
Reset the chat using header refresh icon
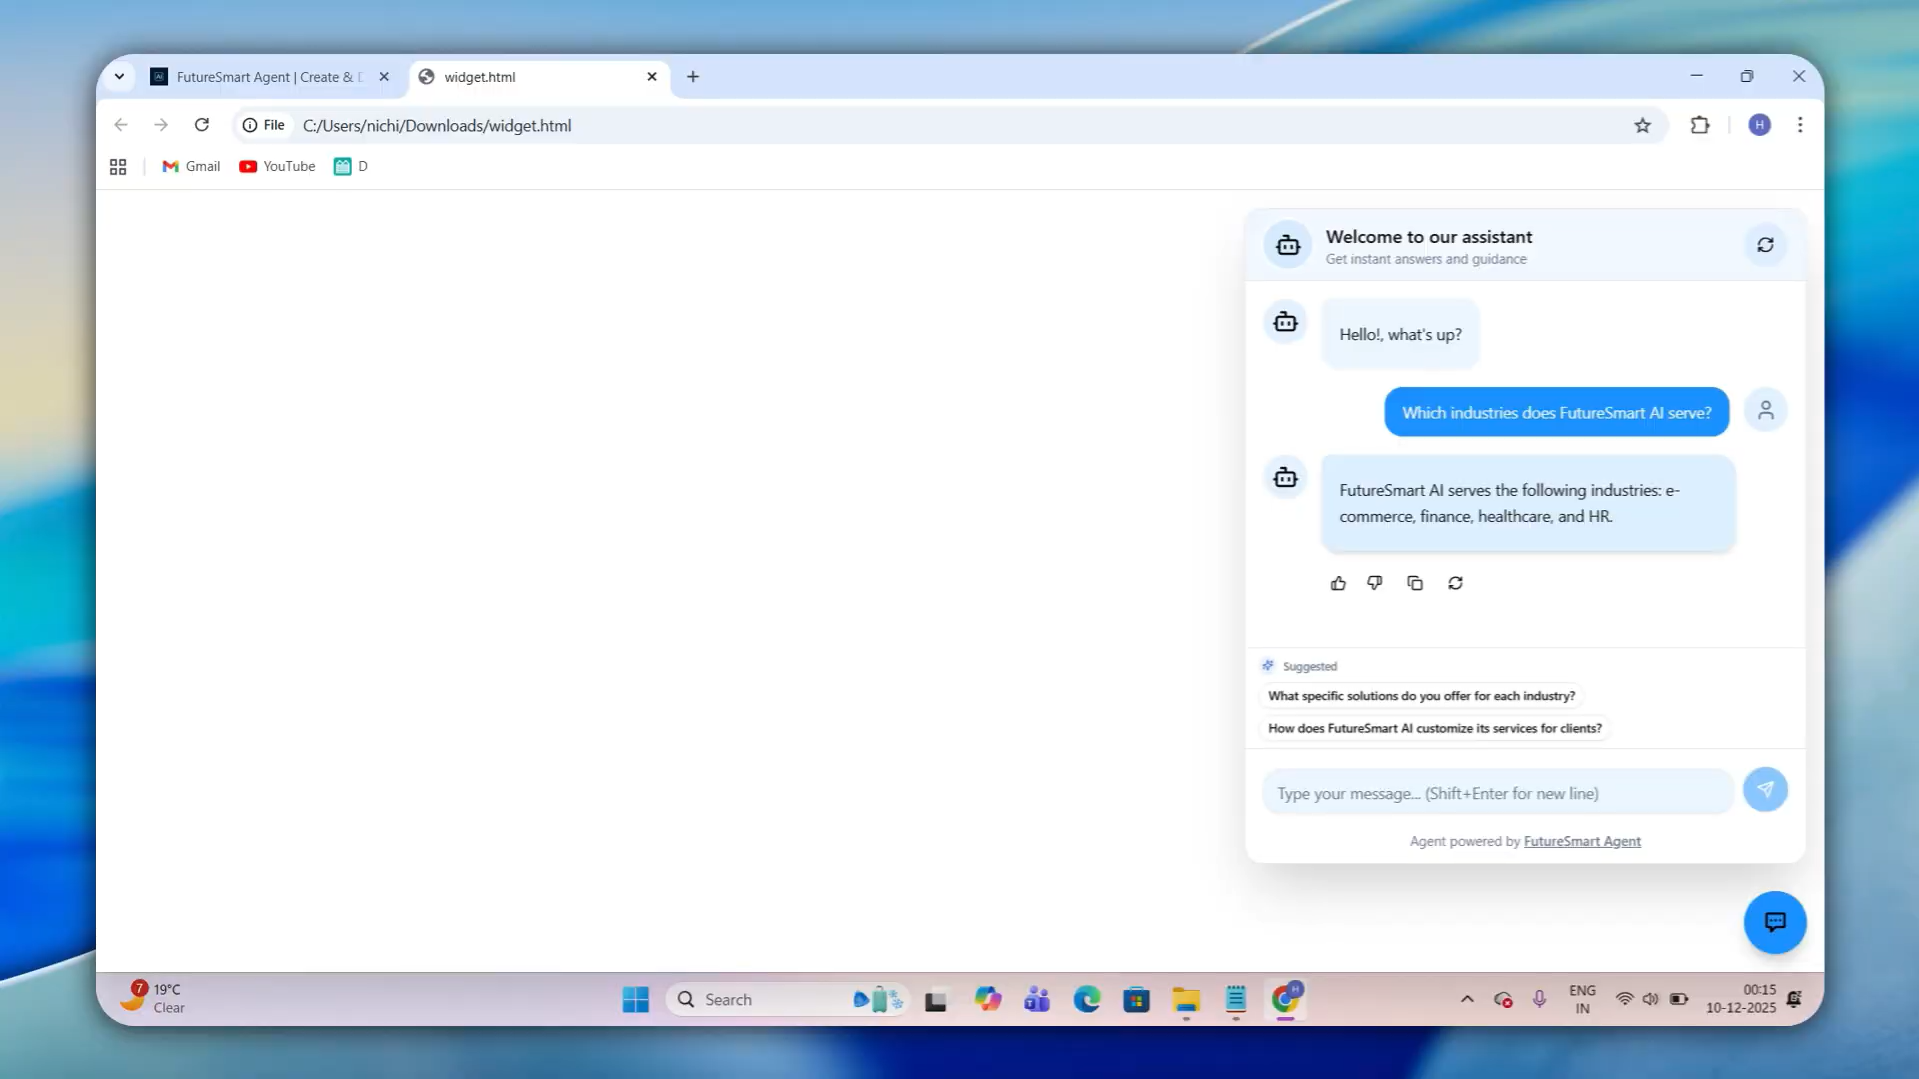coord(1765,245)
